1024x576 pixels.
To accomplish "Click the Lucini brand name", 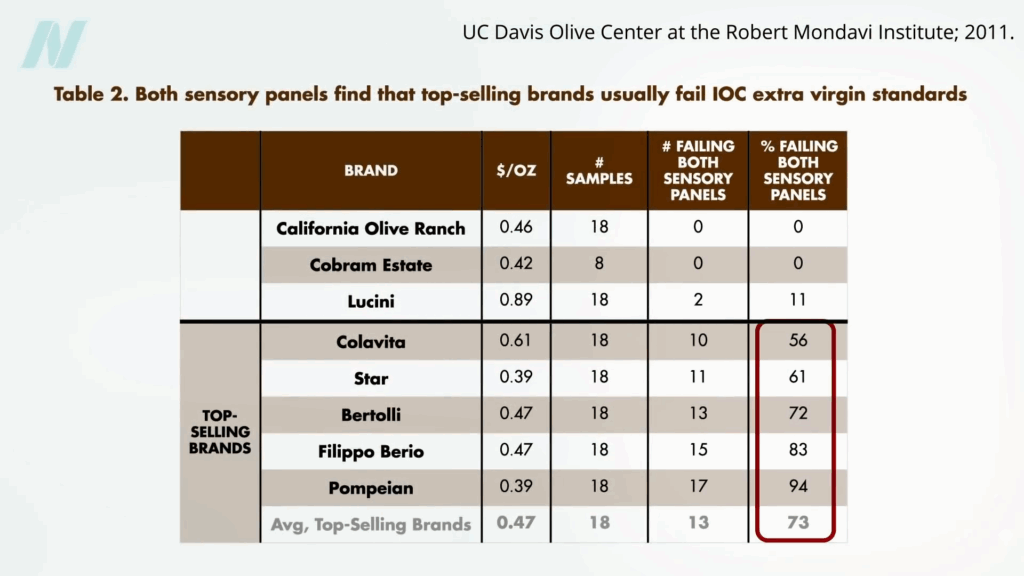I will [370, 301].
